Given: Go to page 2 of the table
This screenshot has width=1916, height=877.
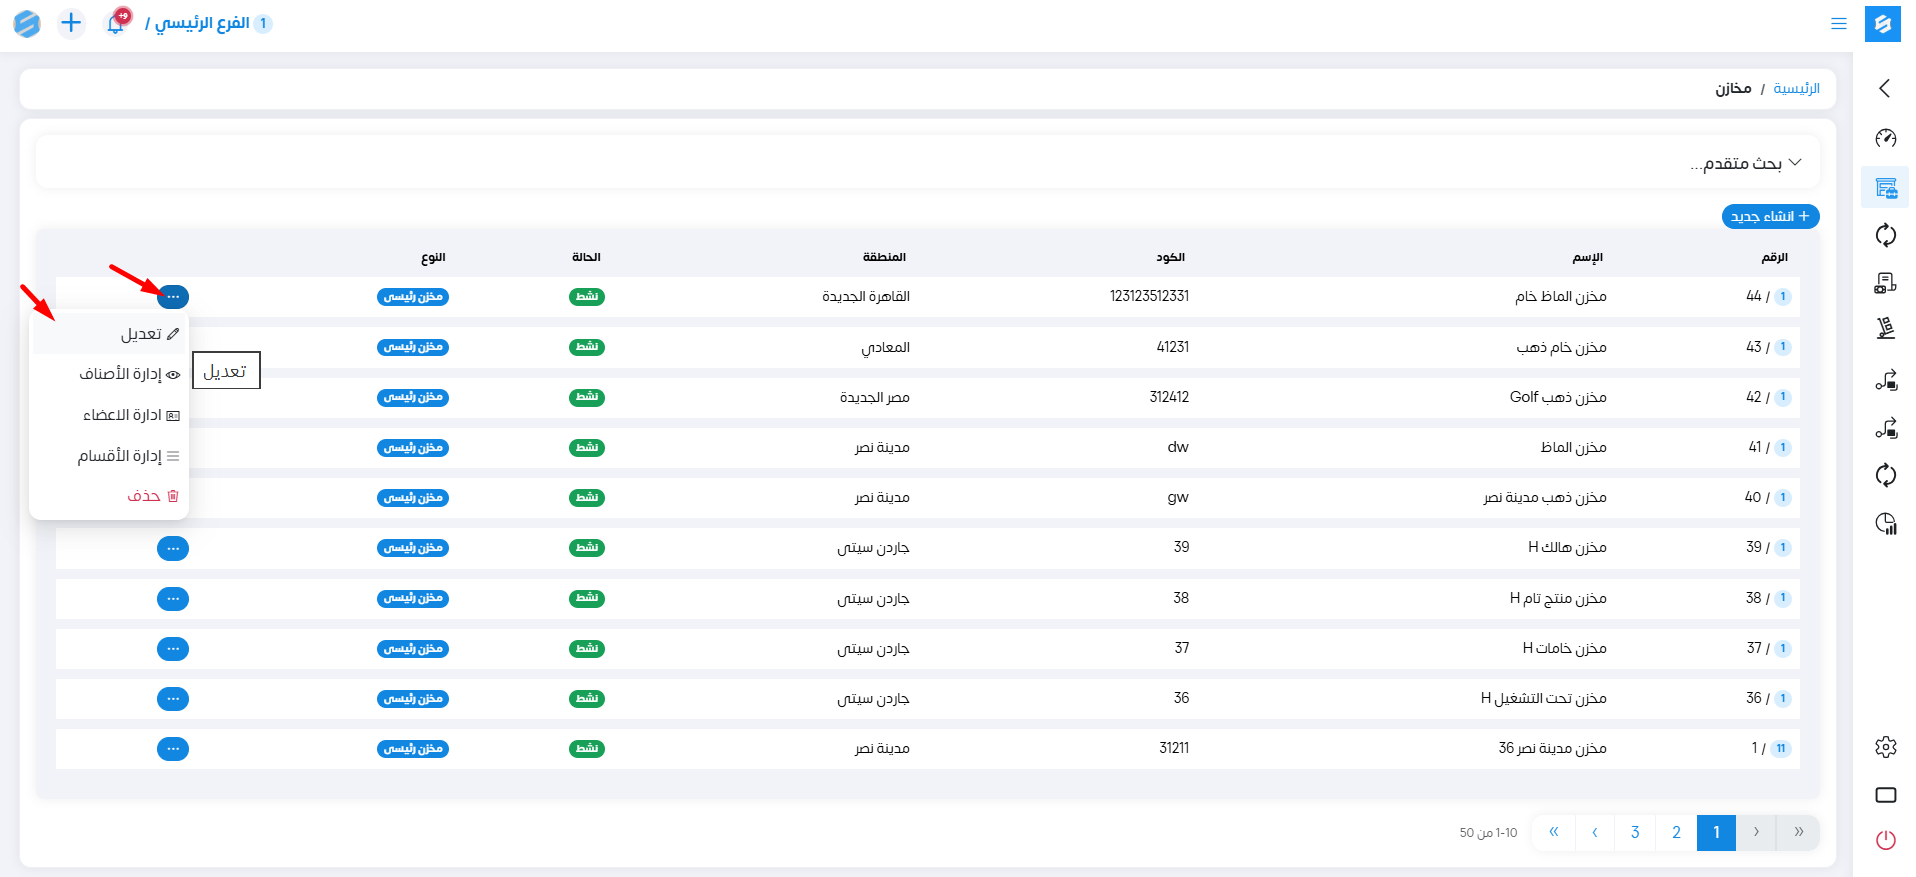Looking at the screenshot, I should click(x=1676, y=832).
